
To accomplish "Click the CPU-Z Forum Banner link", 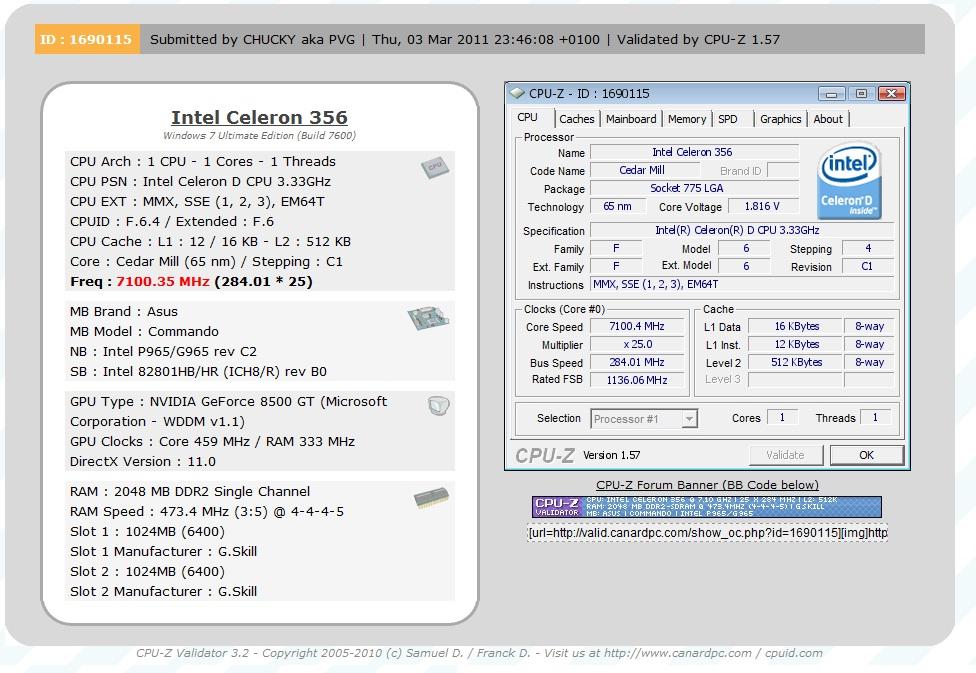I will pyautogui.click(x=707, y=485).
